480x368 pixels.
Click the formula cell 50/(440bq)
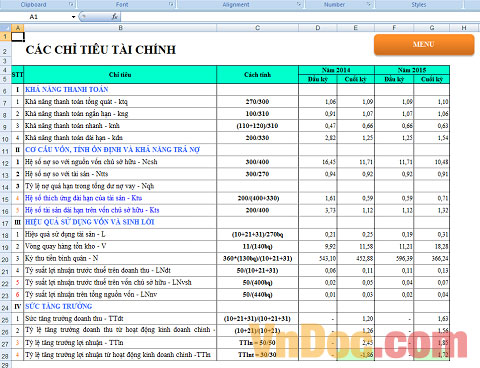click(x=257, y=294)
